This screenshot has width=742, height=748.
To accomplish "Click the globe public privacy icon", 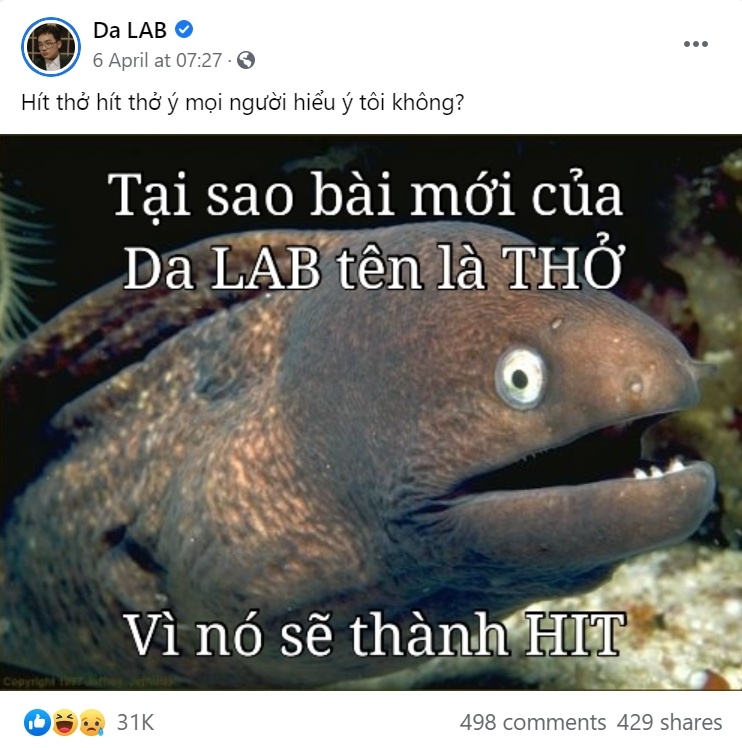I will pyautogui.click(x=246, y=60).
